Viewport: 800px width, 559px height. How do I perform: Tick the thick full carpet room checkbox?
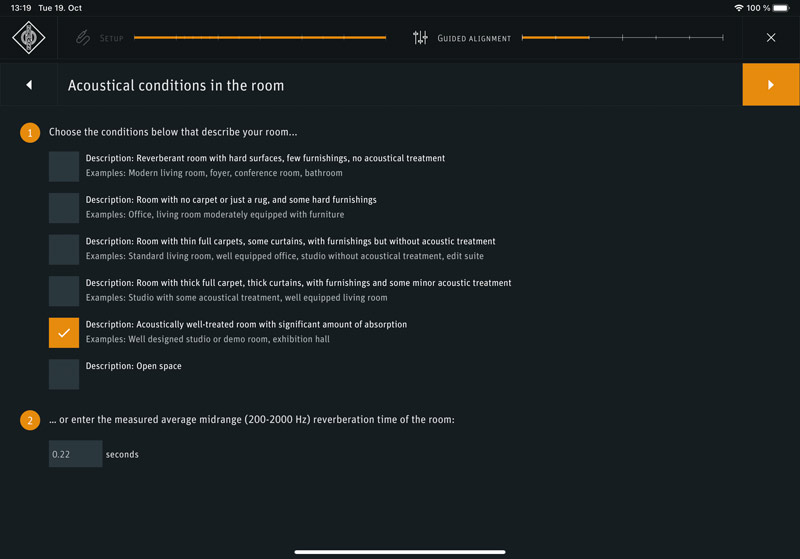[x=64, y=291]
